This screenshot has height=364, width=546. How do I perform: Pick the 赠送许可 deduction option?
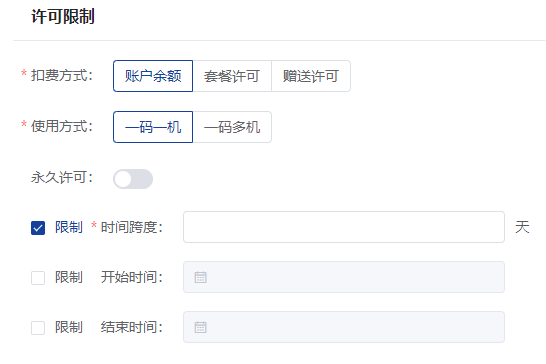pos(311,76)
